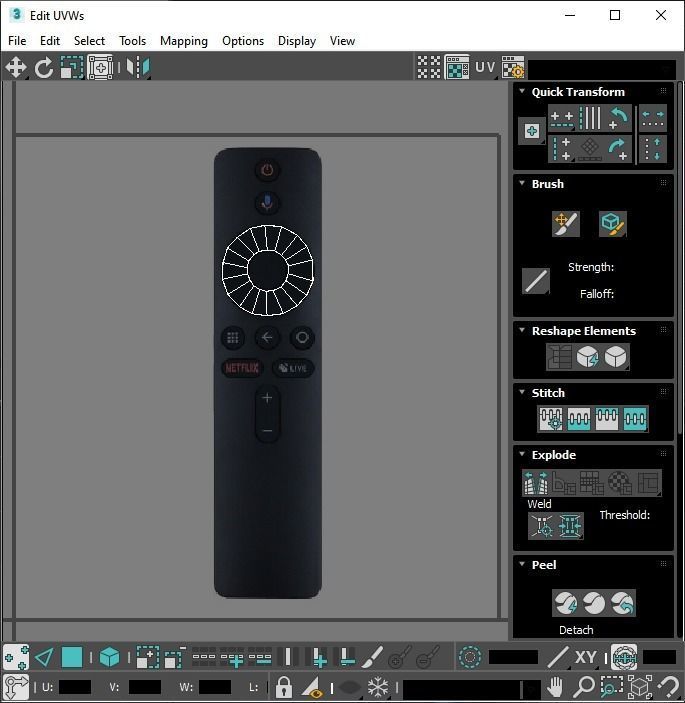
Task: Click the U coordinate input field
Action: 74,687
